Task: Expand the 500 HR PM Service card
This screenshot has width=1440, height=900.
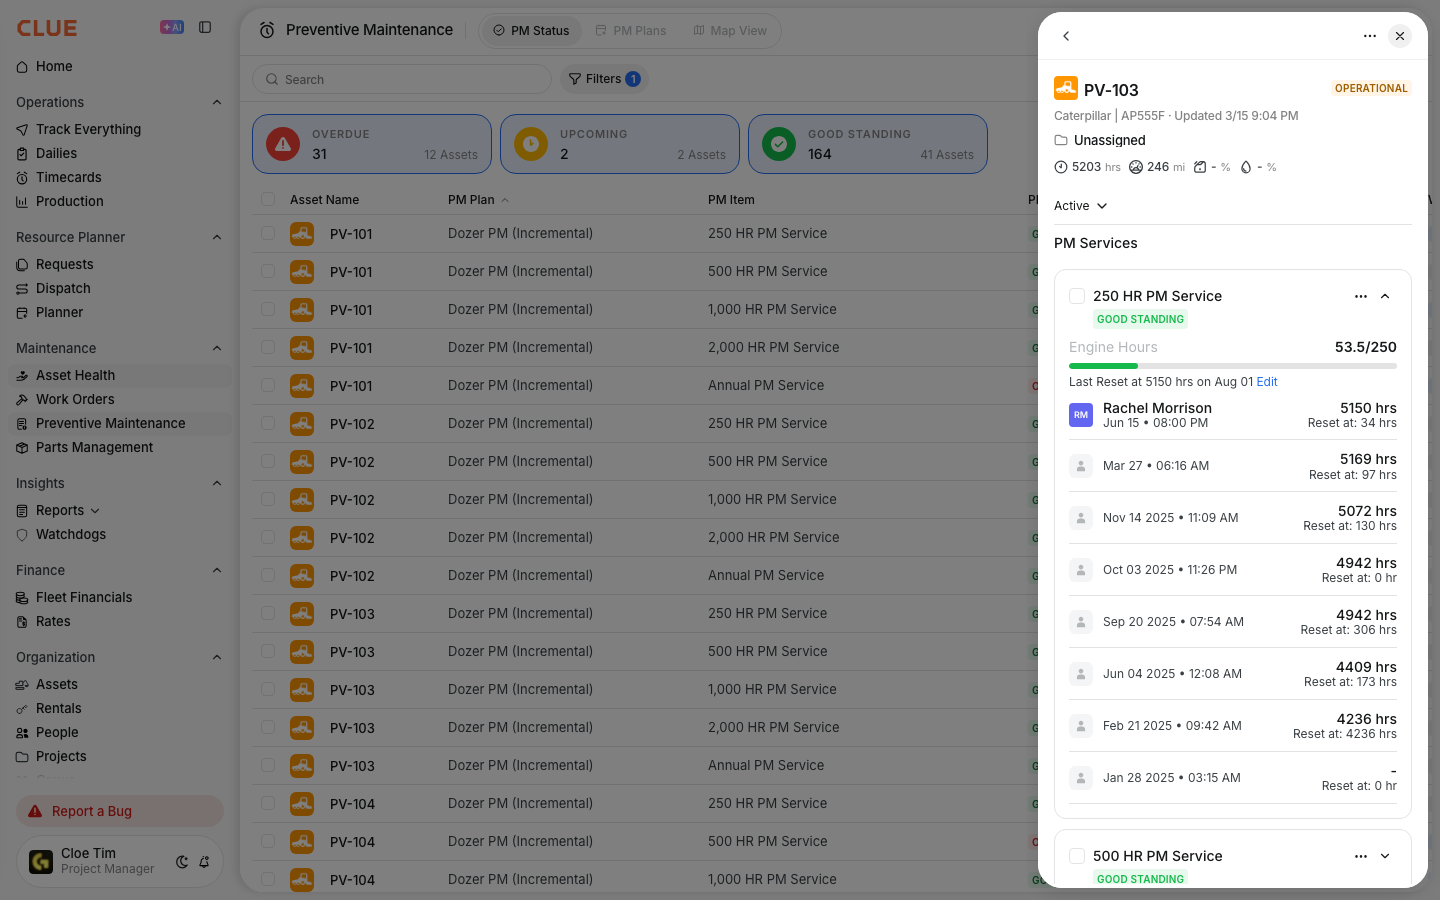Action: 1385,856
